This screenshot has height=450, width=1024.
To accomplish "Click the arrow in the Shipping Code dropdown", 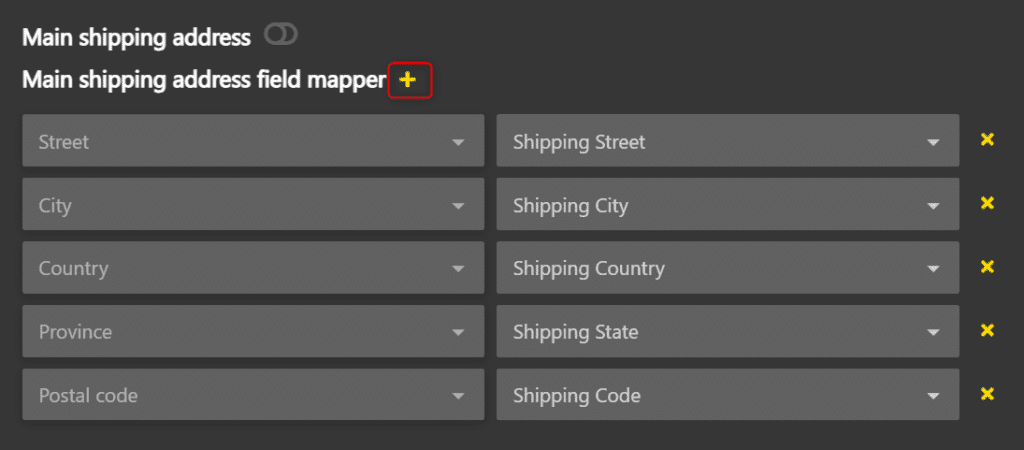I will tap(933, 396).
